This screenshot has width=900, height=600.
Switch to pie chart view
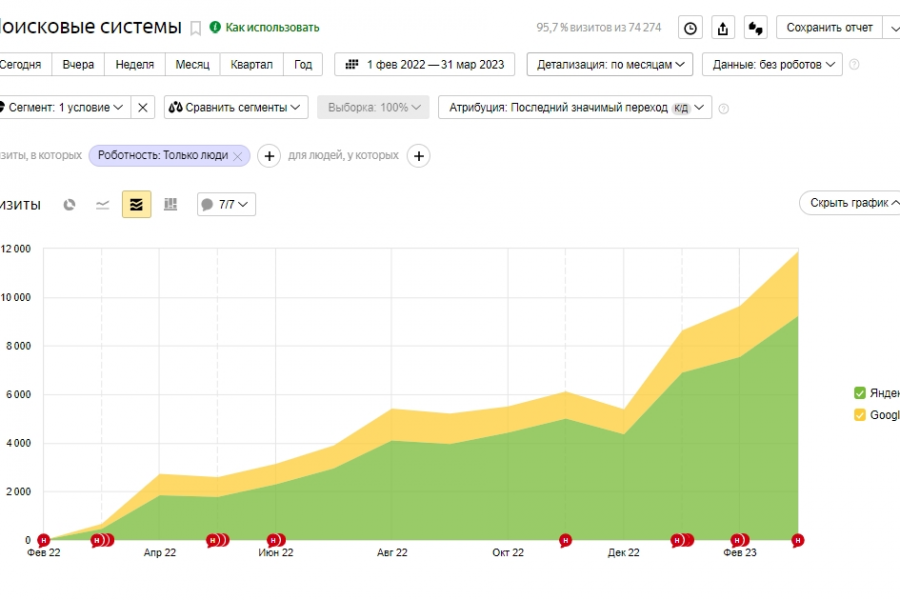click(x=69, y=205)
